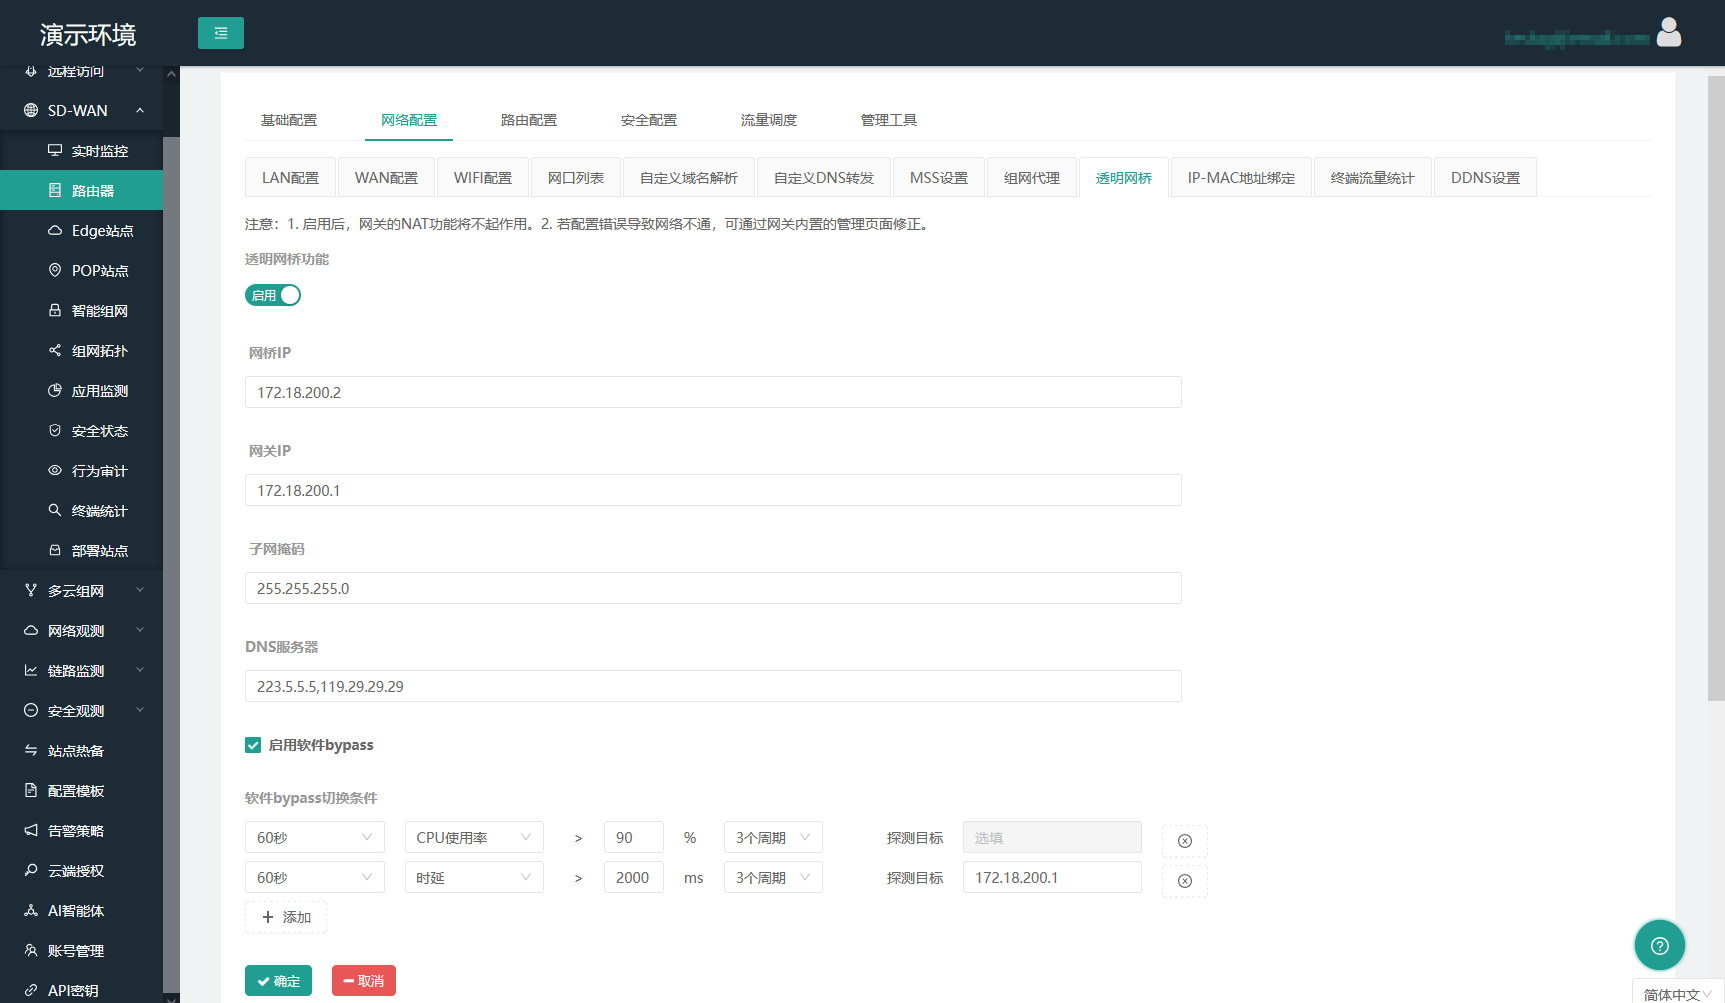Open the user avatar menu
The image size is (1725, 1003).
coord(1669,33)
